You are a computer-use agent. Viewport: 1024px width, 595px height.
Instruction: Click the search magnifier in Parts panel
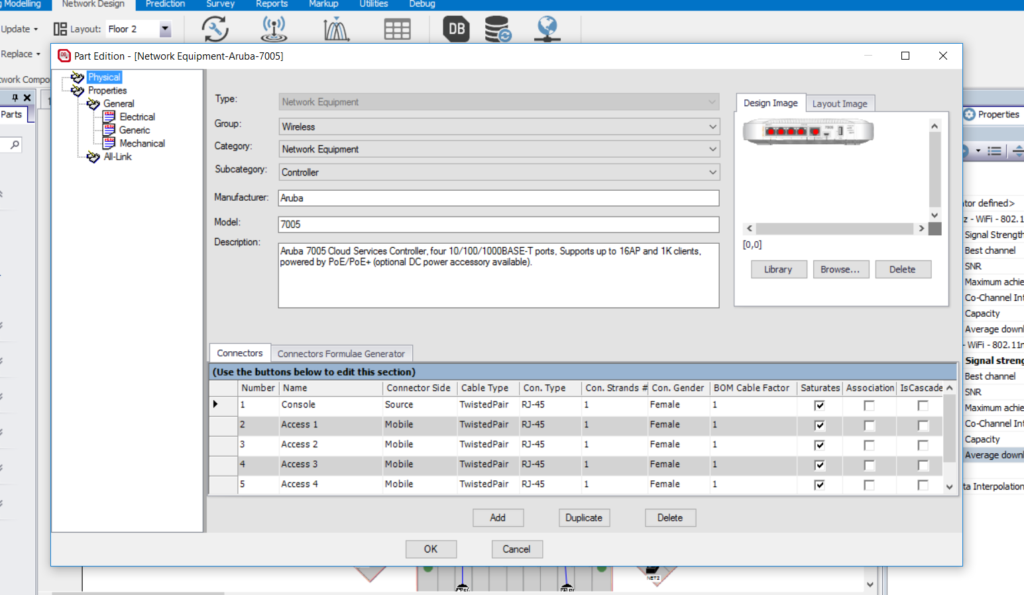pos(14,144)
